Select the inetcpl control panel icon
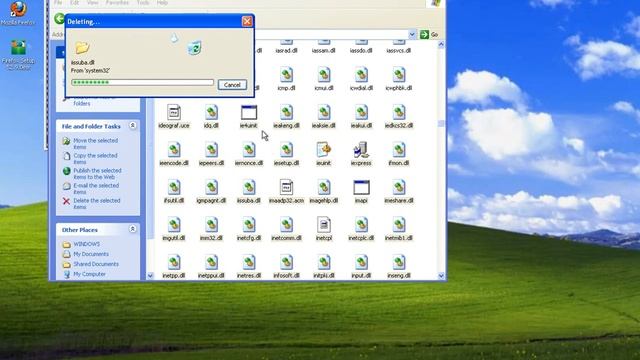The image size is (640, 360). pyautogui.click(x=324, y=224)
